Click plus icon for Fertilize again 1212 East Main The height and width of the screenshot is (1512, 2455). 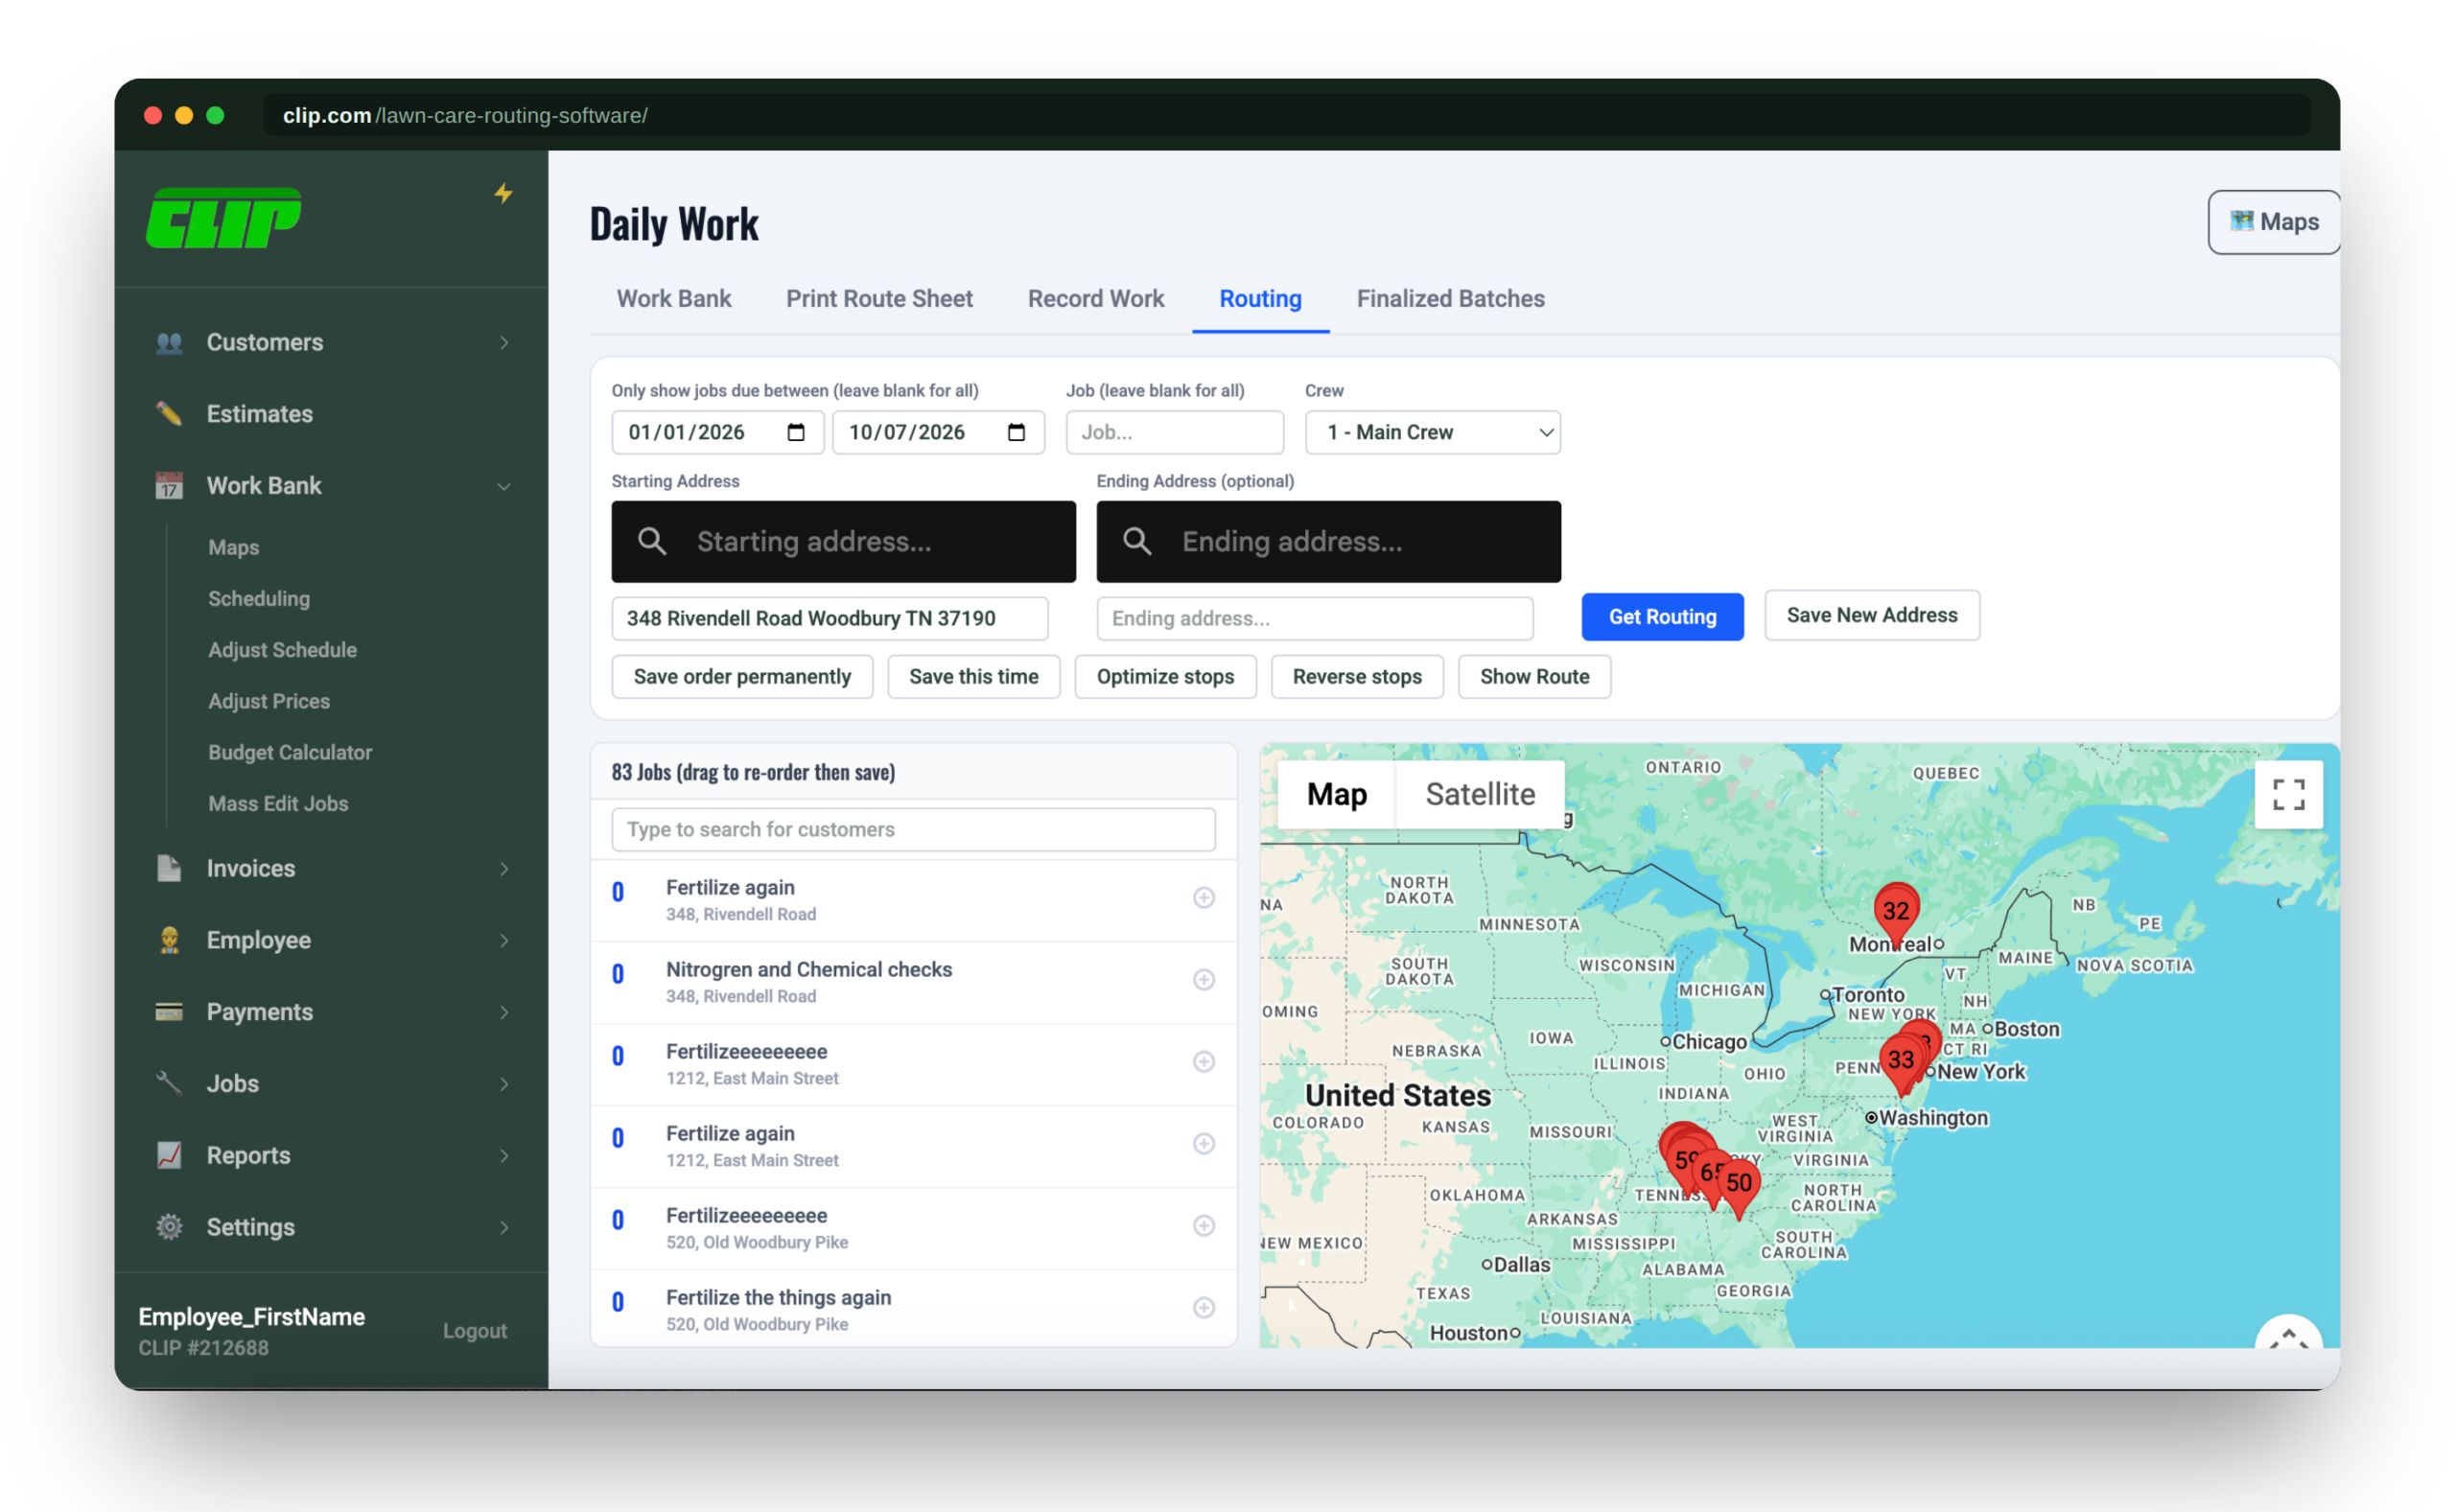coord(1204,1144)
